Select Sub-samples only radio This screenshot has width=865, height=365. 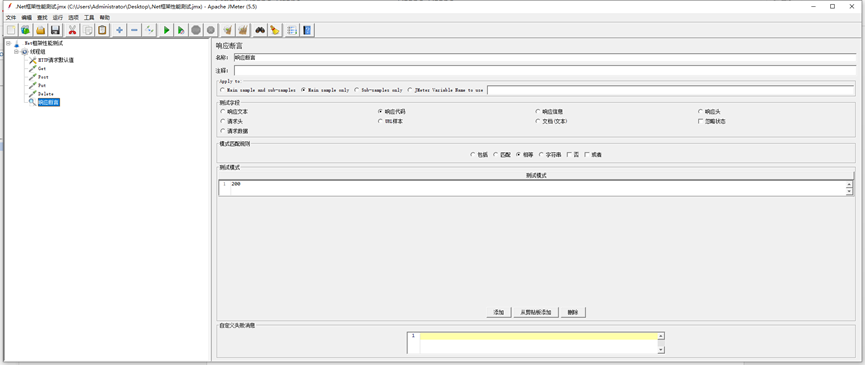(x=357, y=90)
